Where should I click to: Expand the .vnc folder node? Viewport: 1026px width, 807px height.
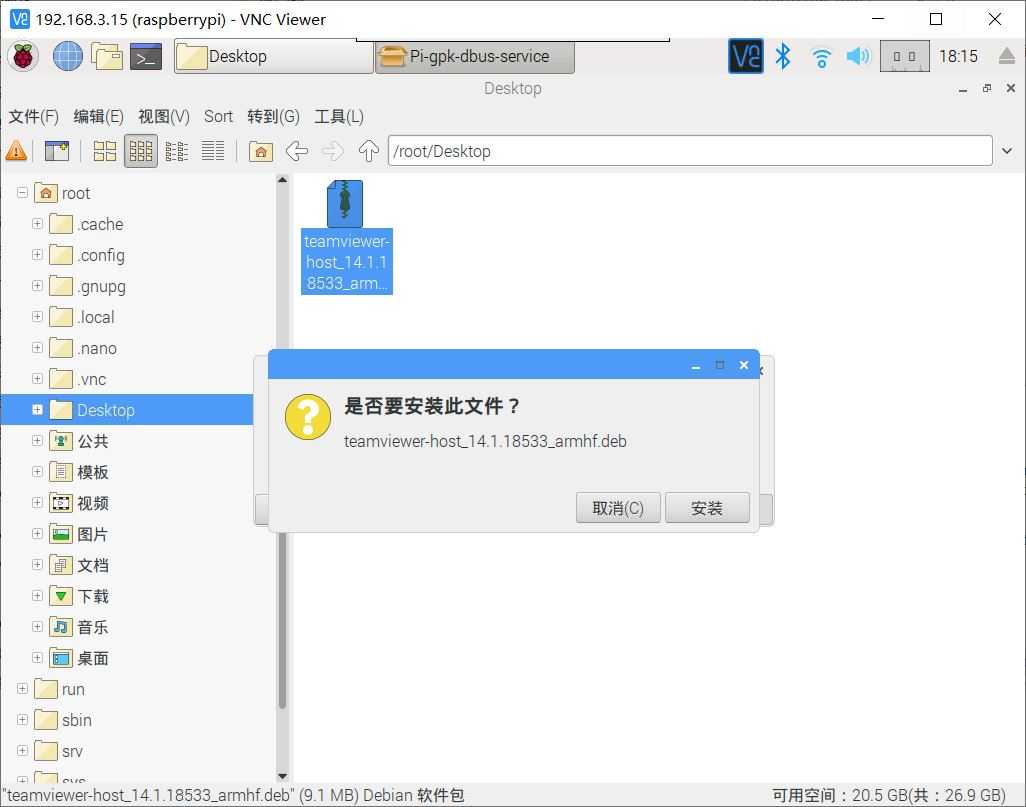coord(37,379)
